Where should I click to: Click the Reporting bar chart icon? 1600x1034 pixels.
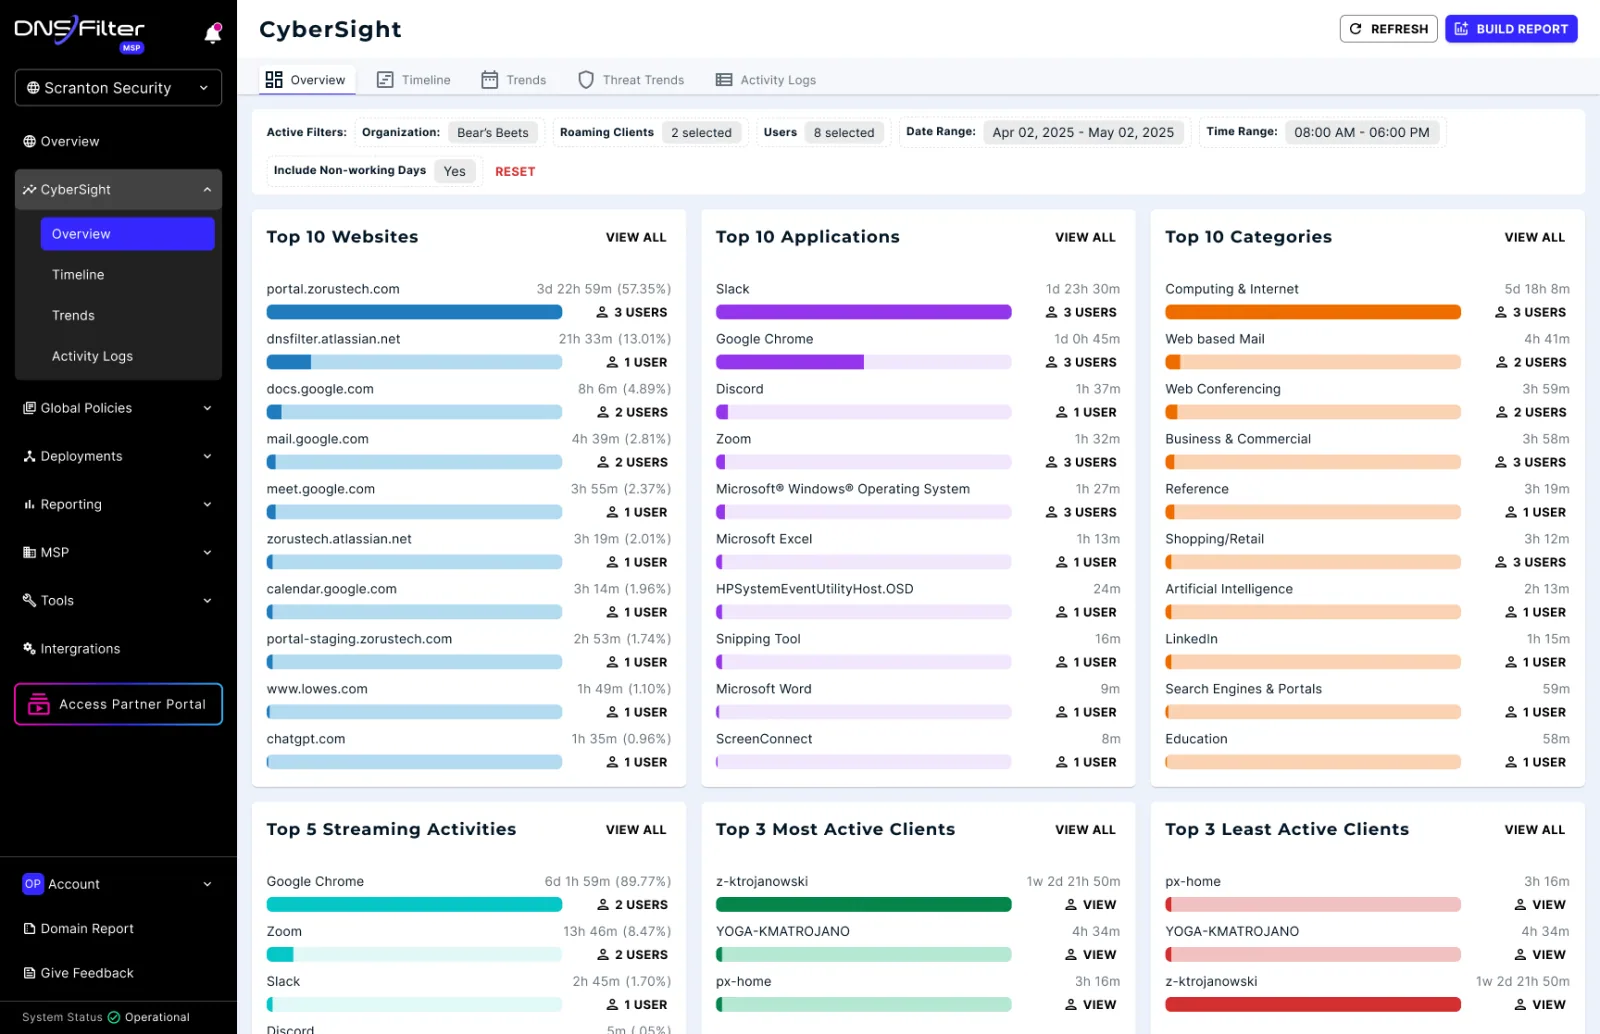pos(30,505)
